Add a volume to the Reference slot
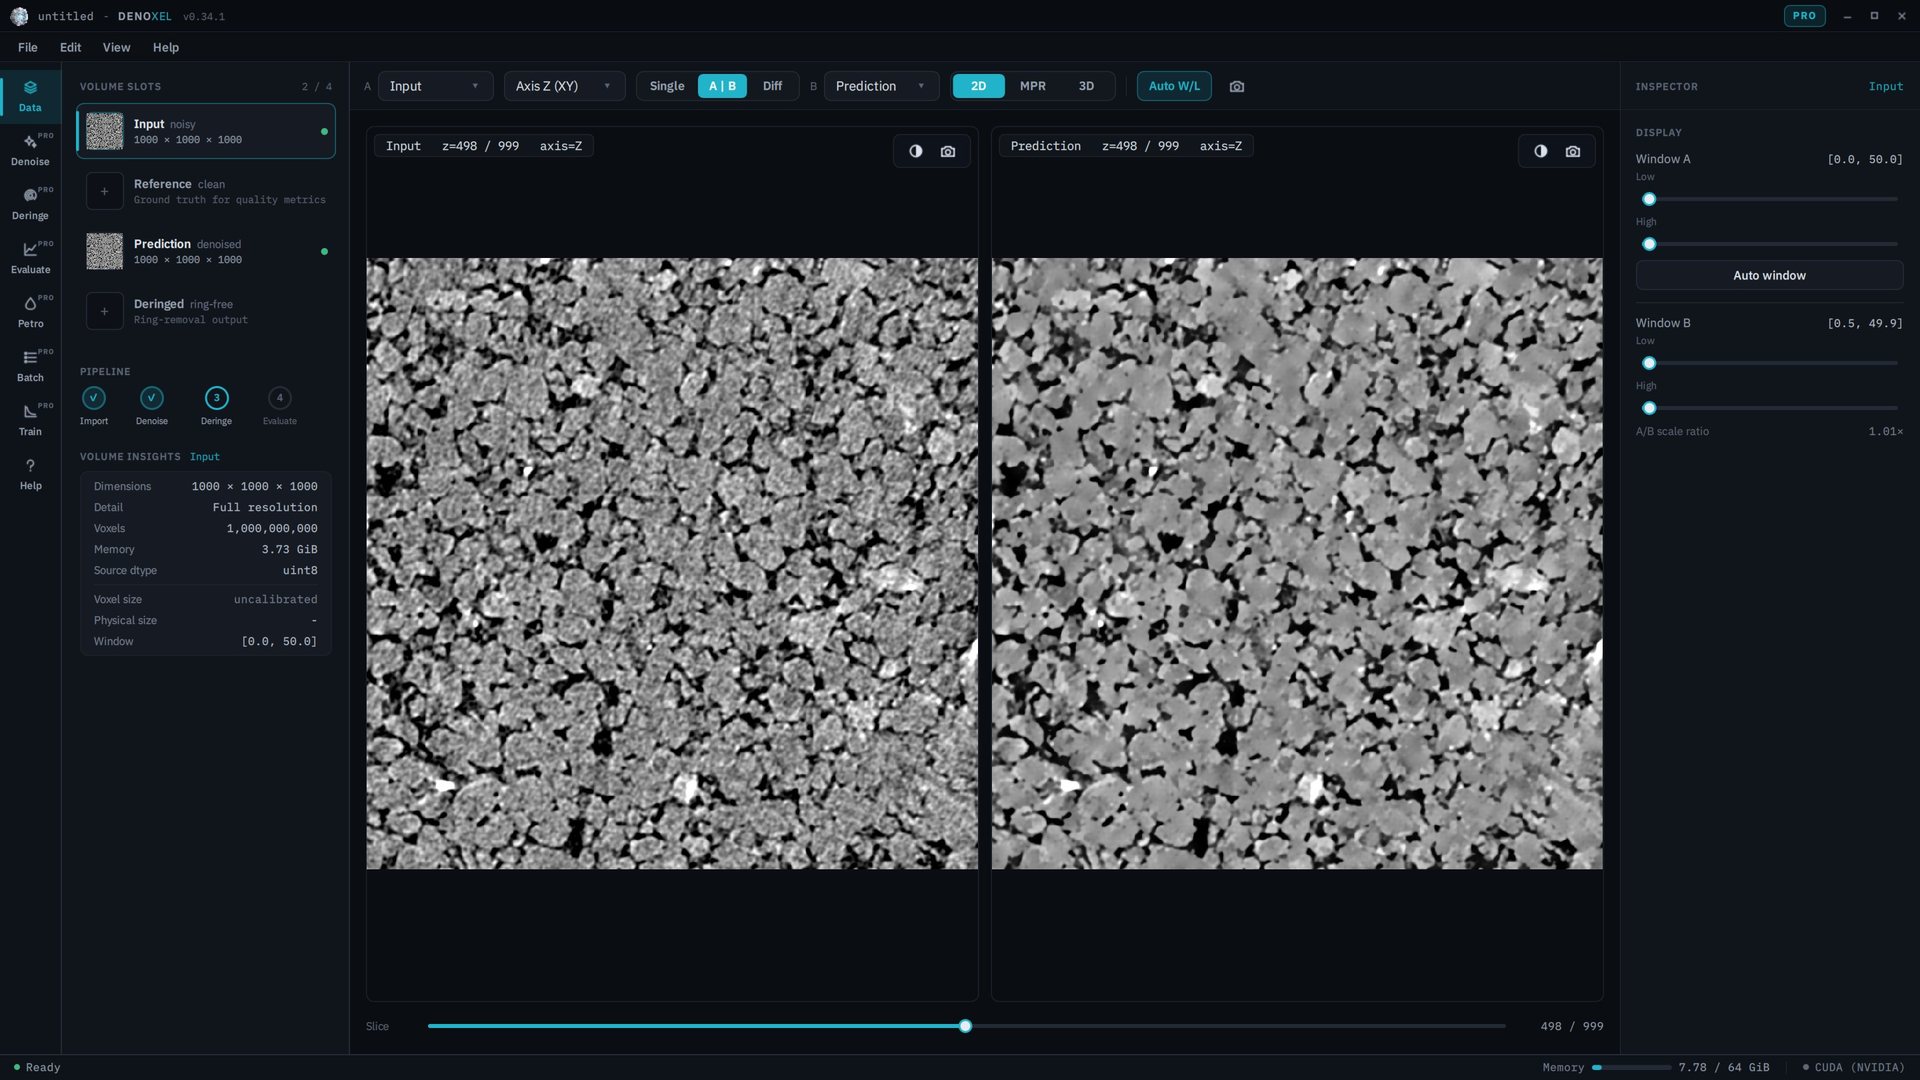 (x=104, y=191)
